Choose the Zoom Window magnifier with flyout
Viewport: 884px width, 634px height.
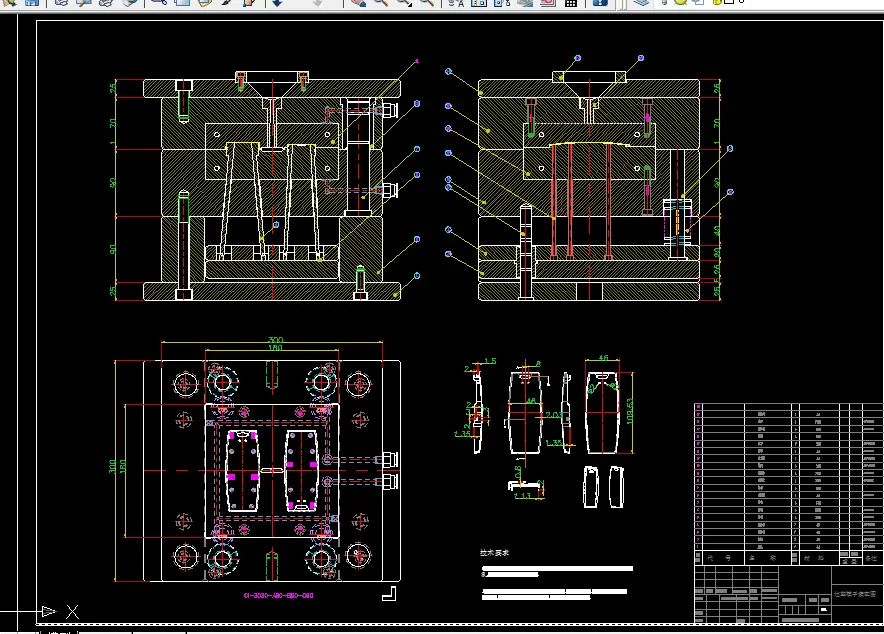(404, 3)
